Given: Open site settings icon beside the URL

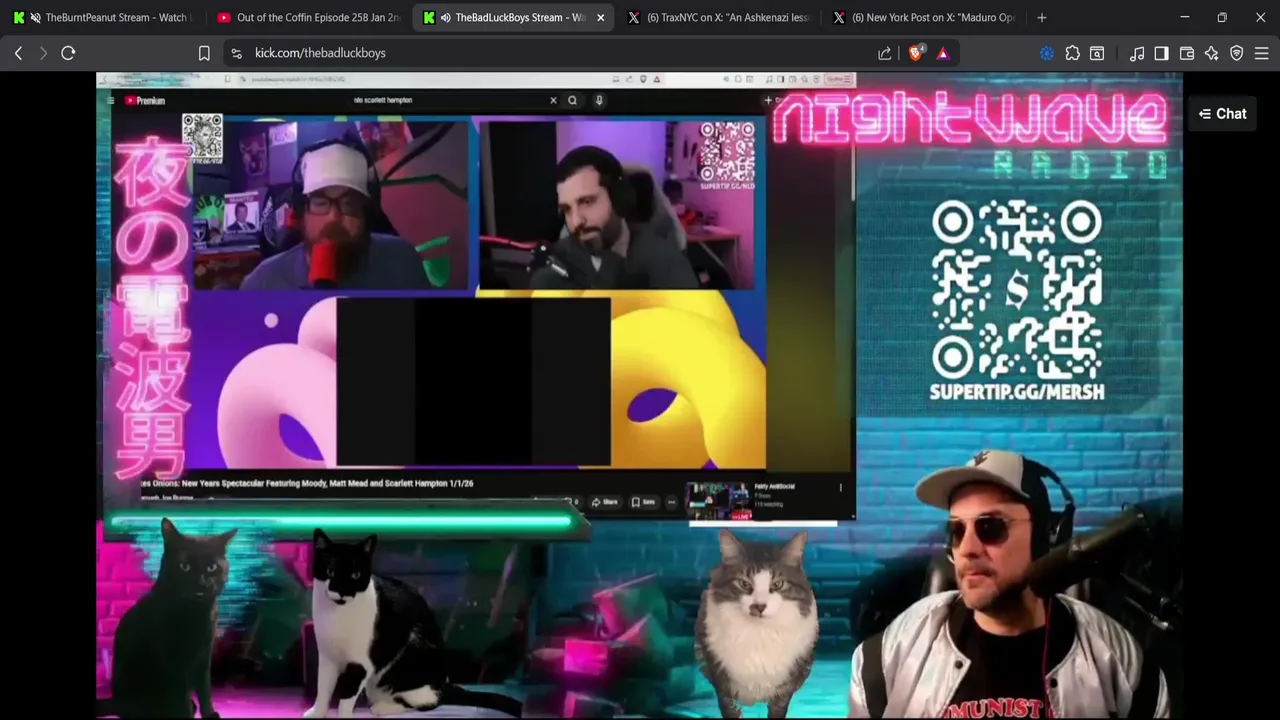Looking at the screenshot, I should click(x=236, y=53).
